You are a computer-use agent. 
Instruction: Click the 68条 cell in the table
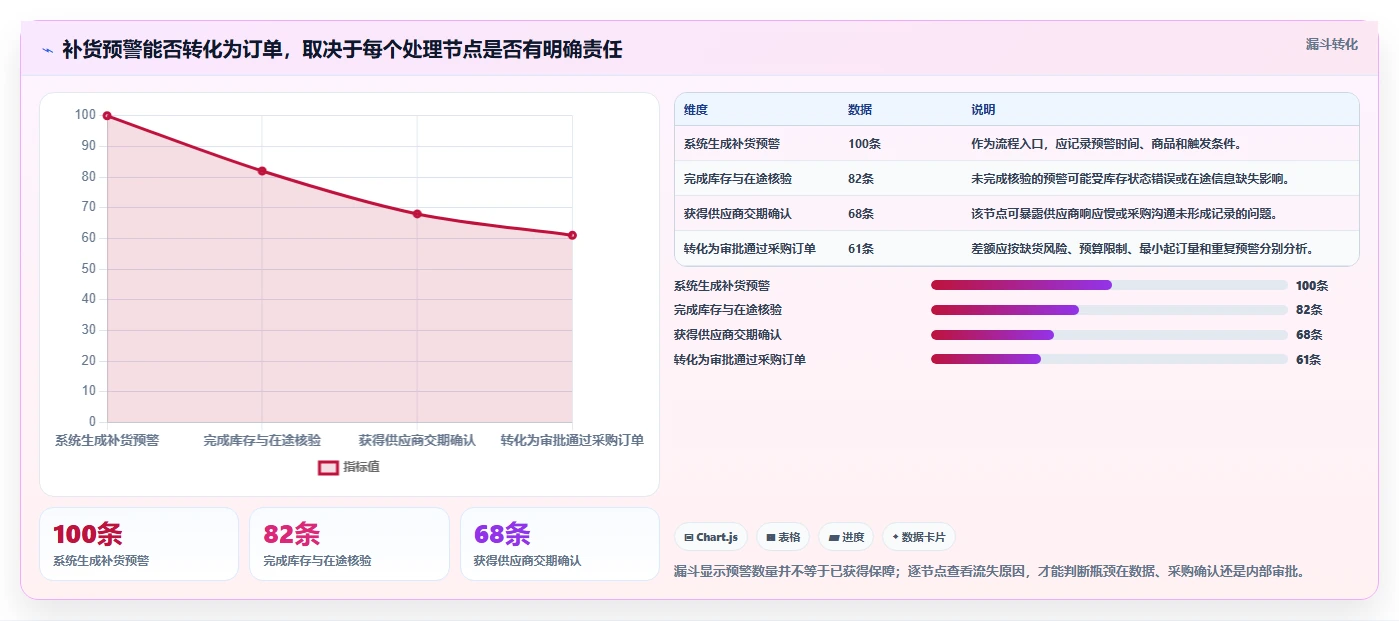[x=861, y=214]
